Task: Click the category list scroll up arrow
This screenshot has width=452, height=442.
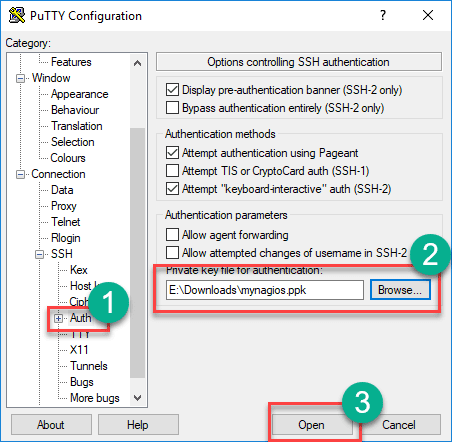Action: pos(137,63)
